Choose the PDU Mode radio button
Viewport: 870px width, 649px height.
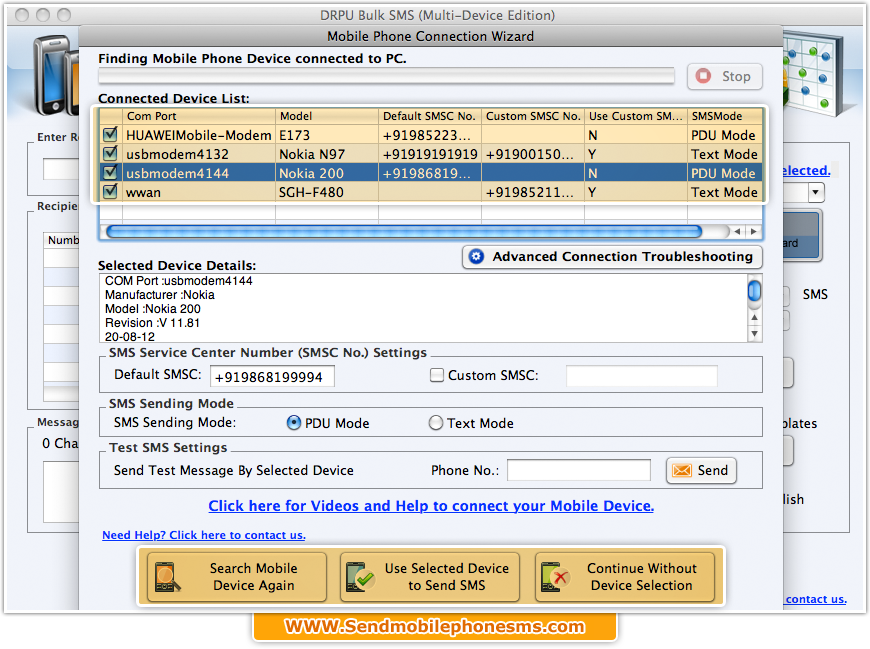pos(294,423)
